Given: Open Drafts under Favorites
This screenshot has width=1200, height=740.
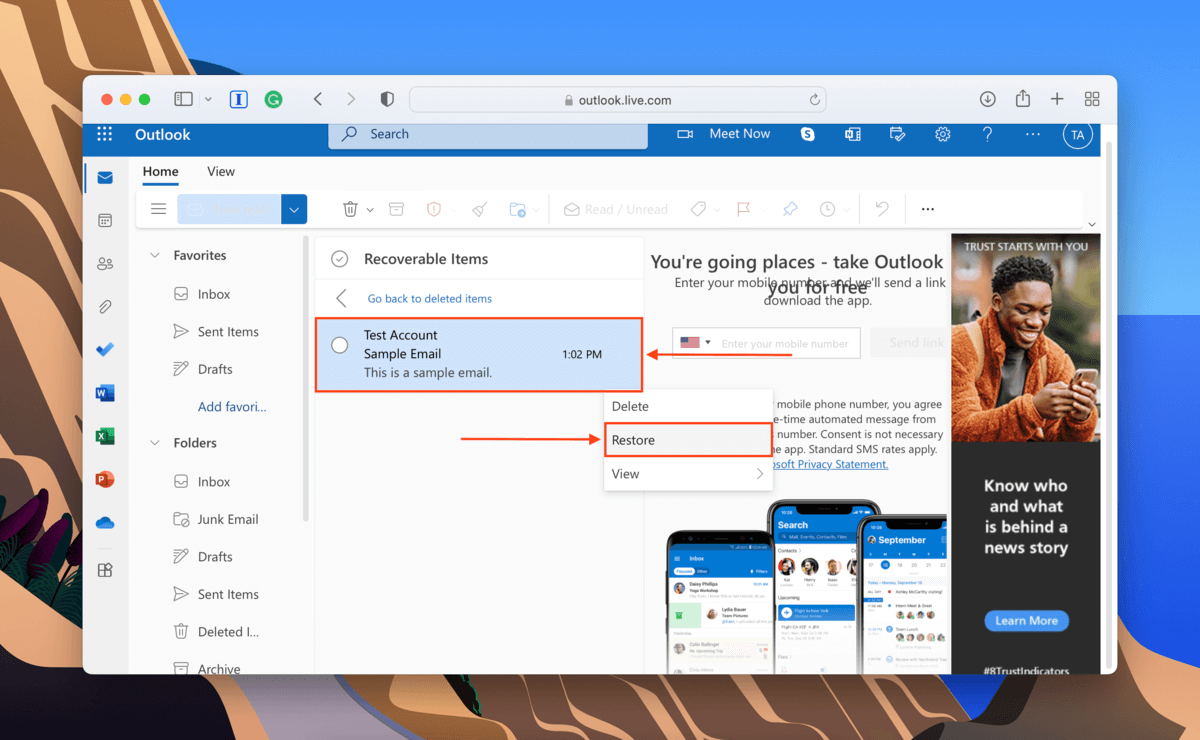Looking at the screenshot, I should (x=215, y=369).
